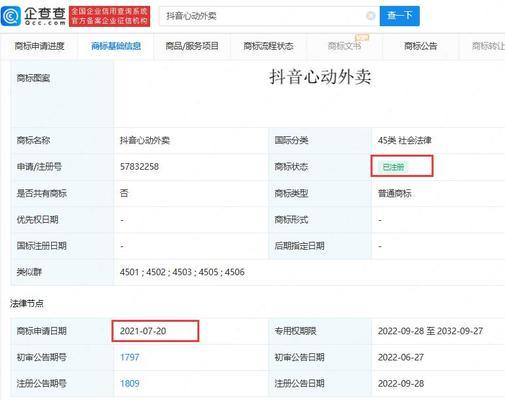Select registration number 57832258
This screenshot has height=400, width=505.
click(x=139, y=167)
